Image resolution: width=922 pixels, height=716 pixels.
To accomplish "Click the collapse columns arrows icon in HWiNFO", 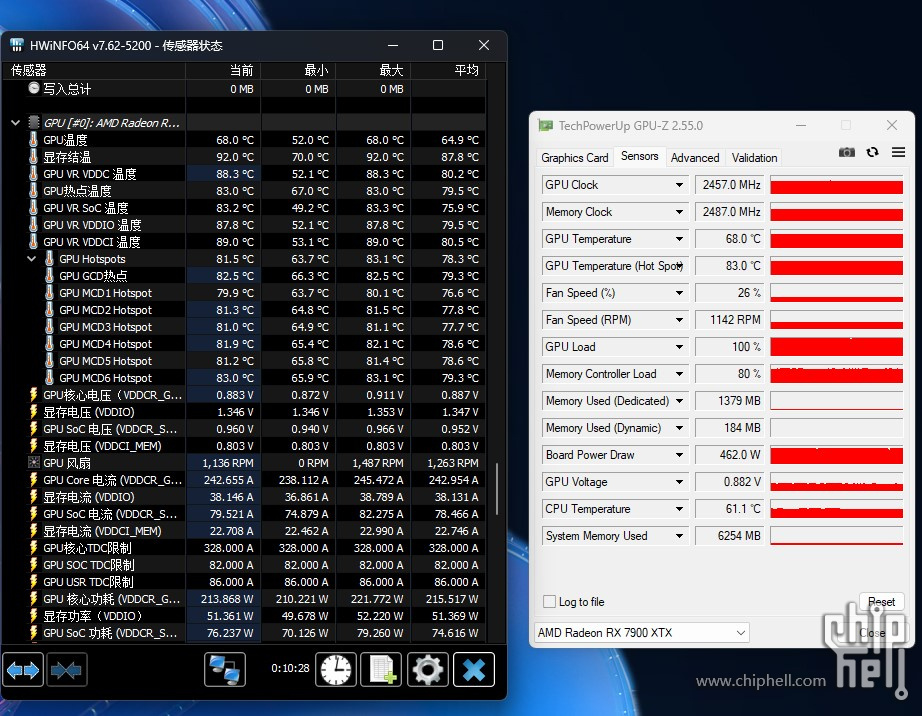I will [x=66, y=670].
